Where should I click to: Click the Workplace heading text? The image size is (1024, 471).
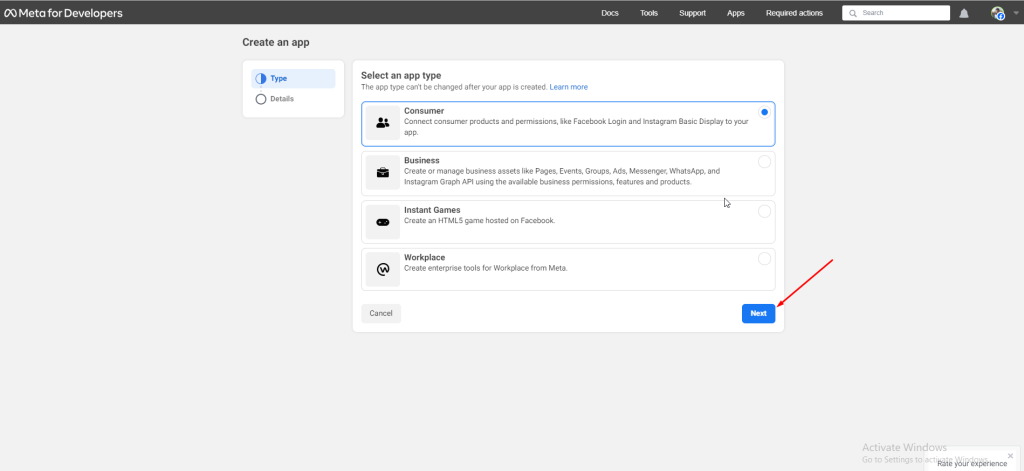click(x=424, y=257)
